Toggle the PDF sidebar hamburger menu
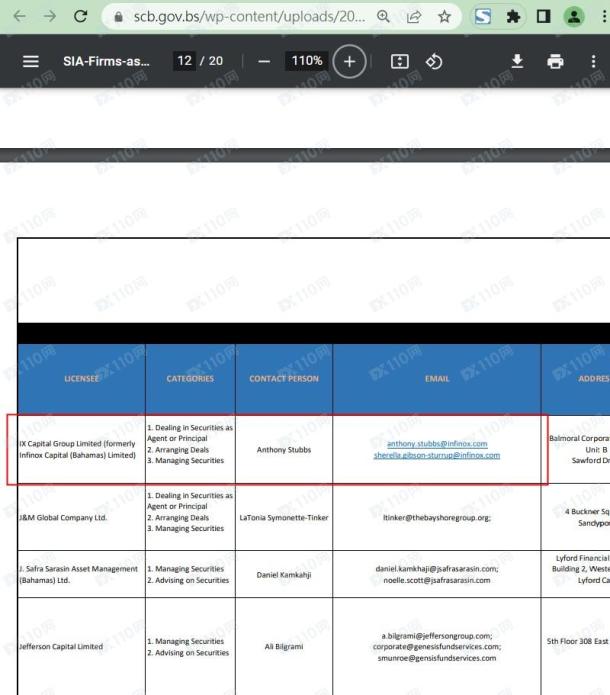Screen dimensions: 610x695 (31, 61)
